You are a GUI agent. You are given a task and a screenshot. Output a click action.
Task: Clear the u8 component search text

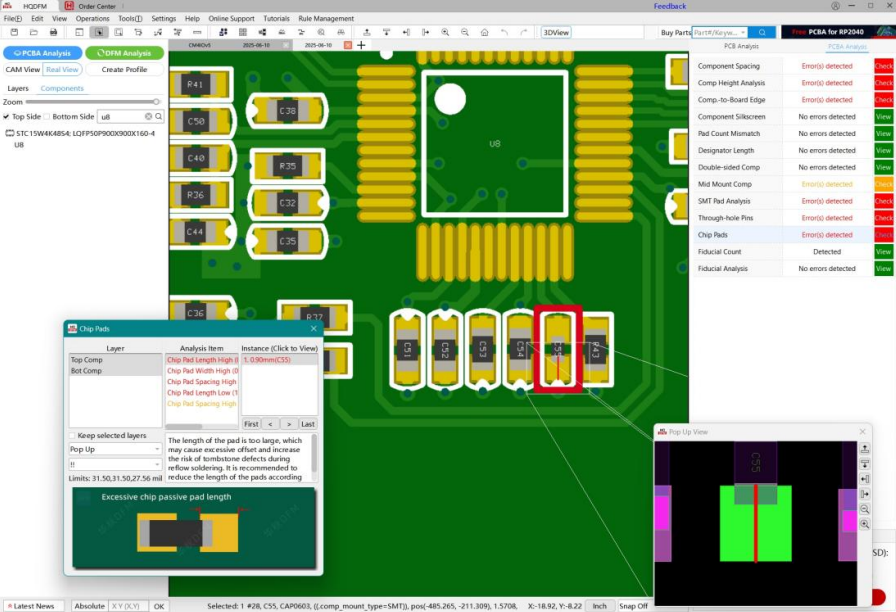tap(148, 117)
